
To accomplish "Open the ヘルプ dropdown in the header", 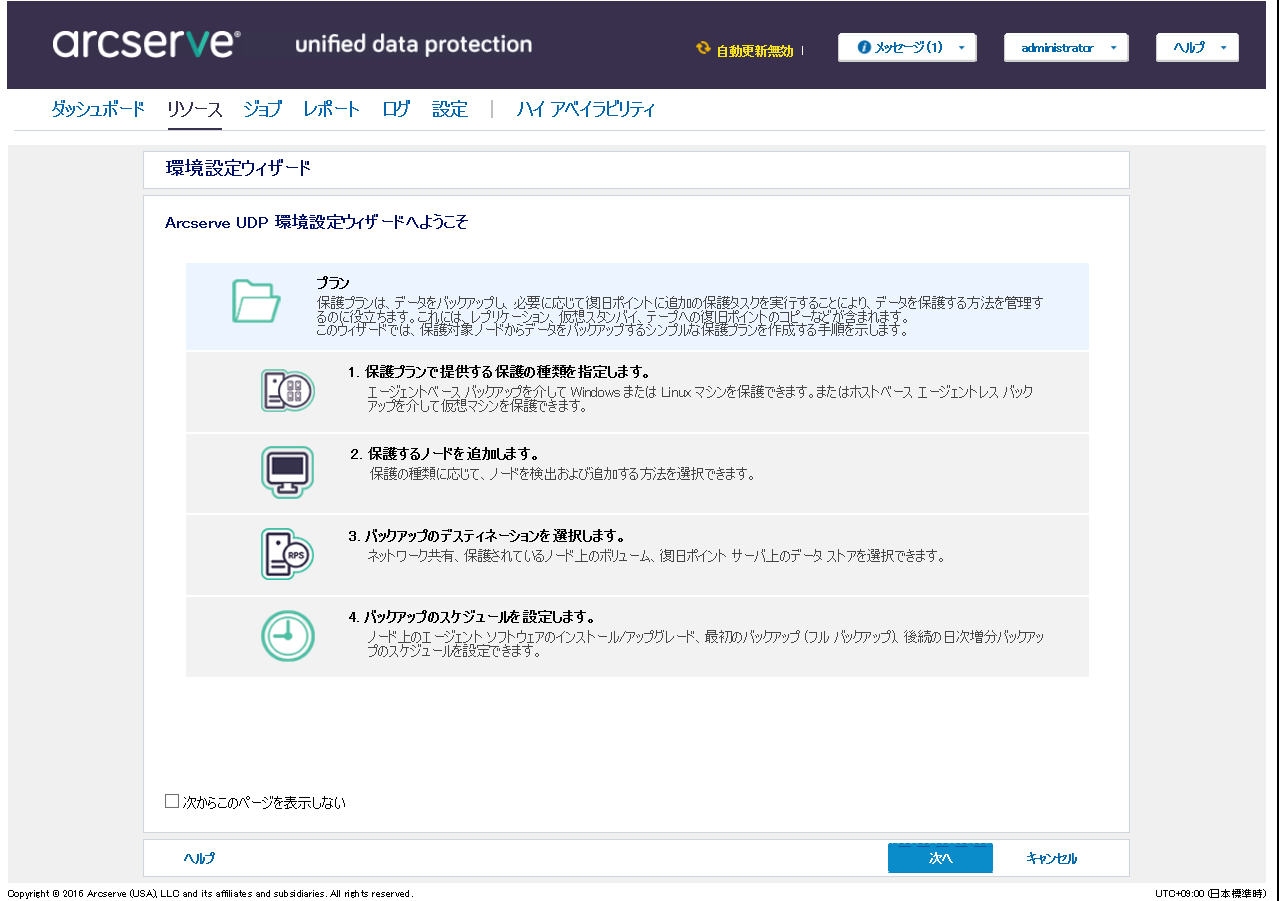I will pos(1196,46).
